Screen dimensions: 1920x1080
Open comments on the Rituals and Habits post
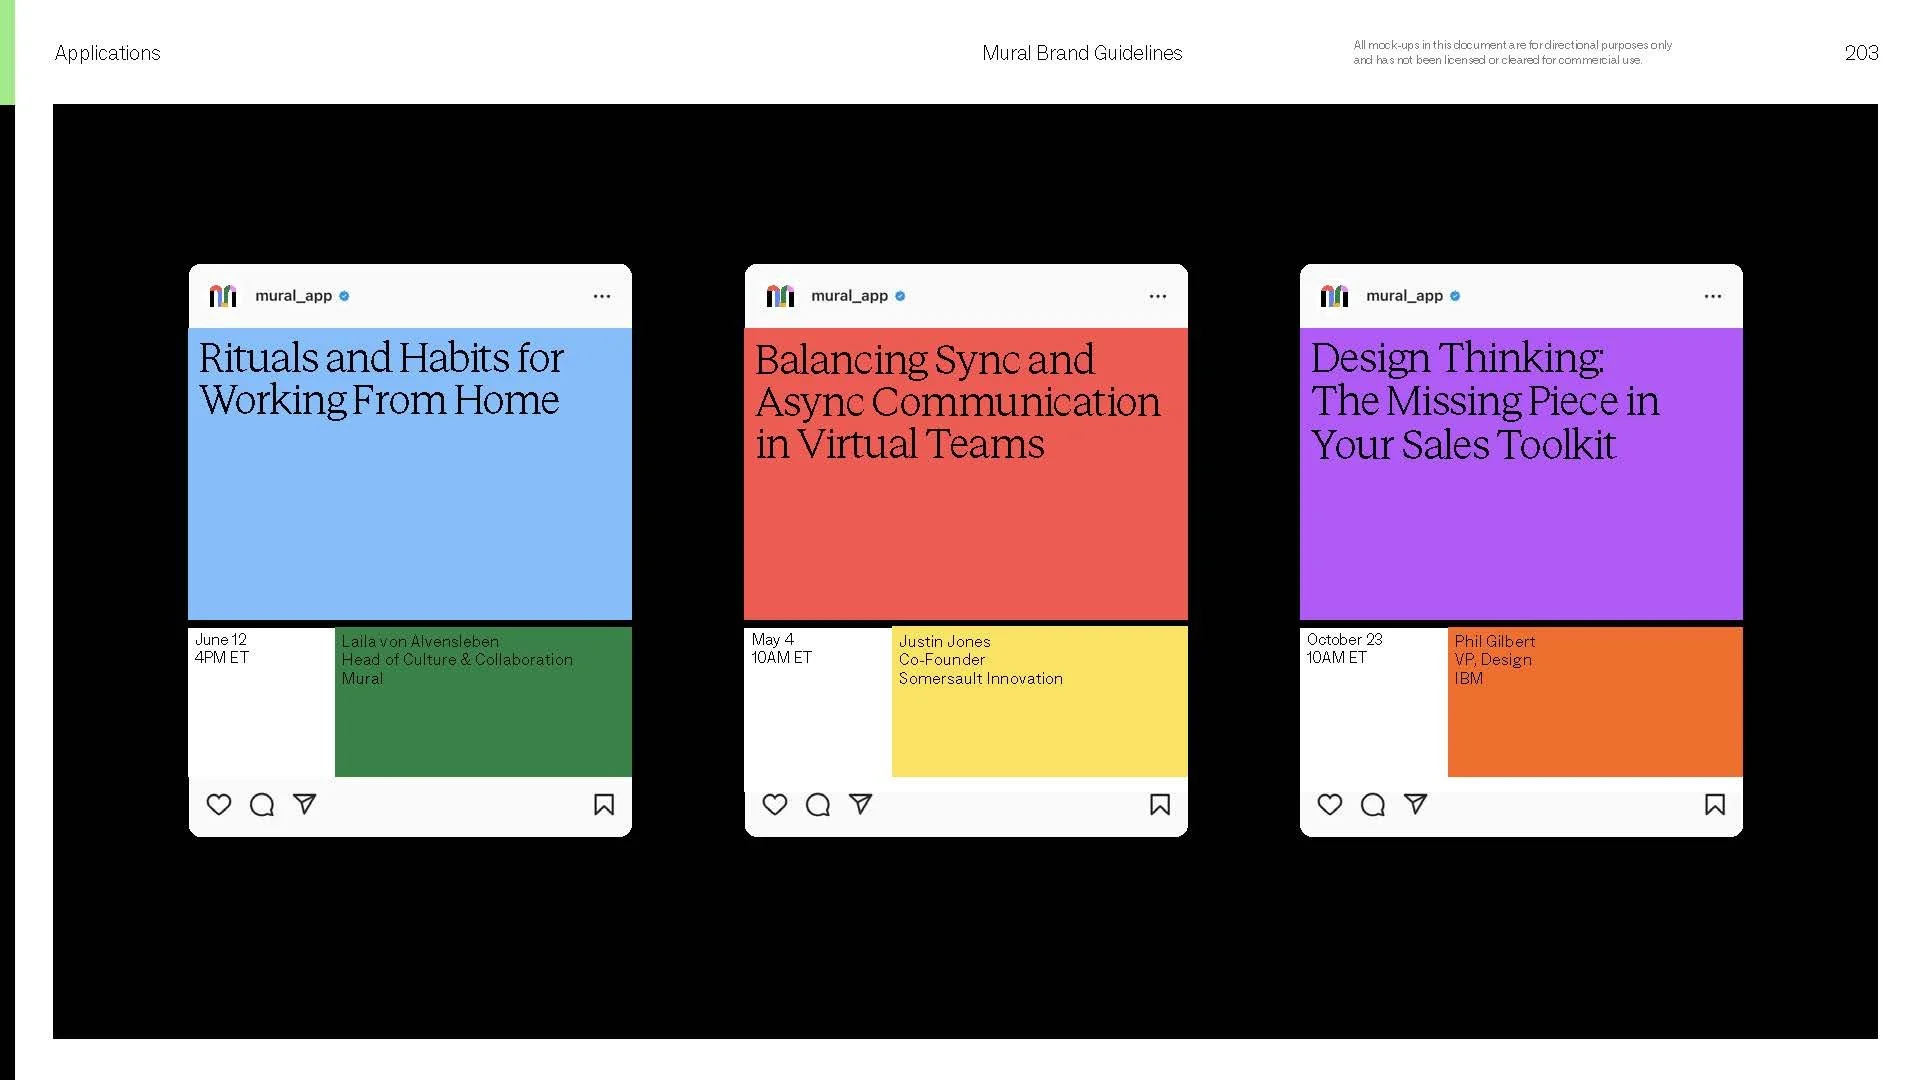[x=262, y=804]
